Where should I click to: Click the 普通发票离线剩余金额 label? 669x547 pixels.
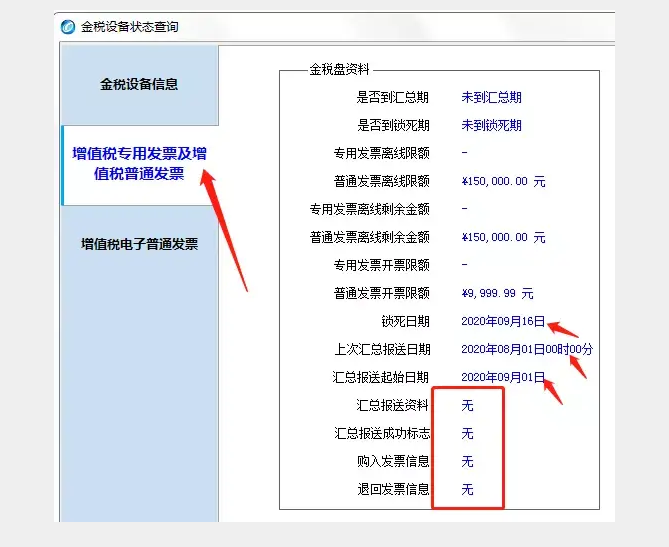point(369,237)
